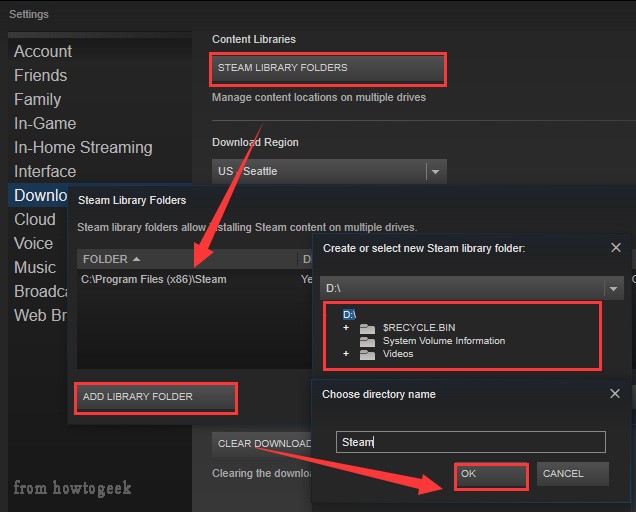This screenshot has height=512, width=636.
Task: Select the $RECYCLE.BIN folder
Action: tap(419, 327)
